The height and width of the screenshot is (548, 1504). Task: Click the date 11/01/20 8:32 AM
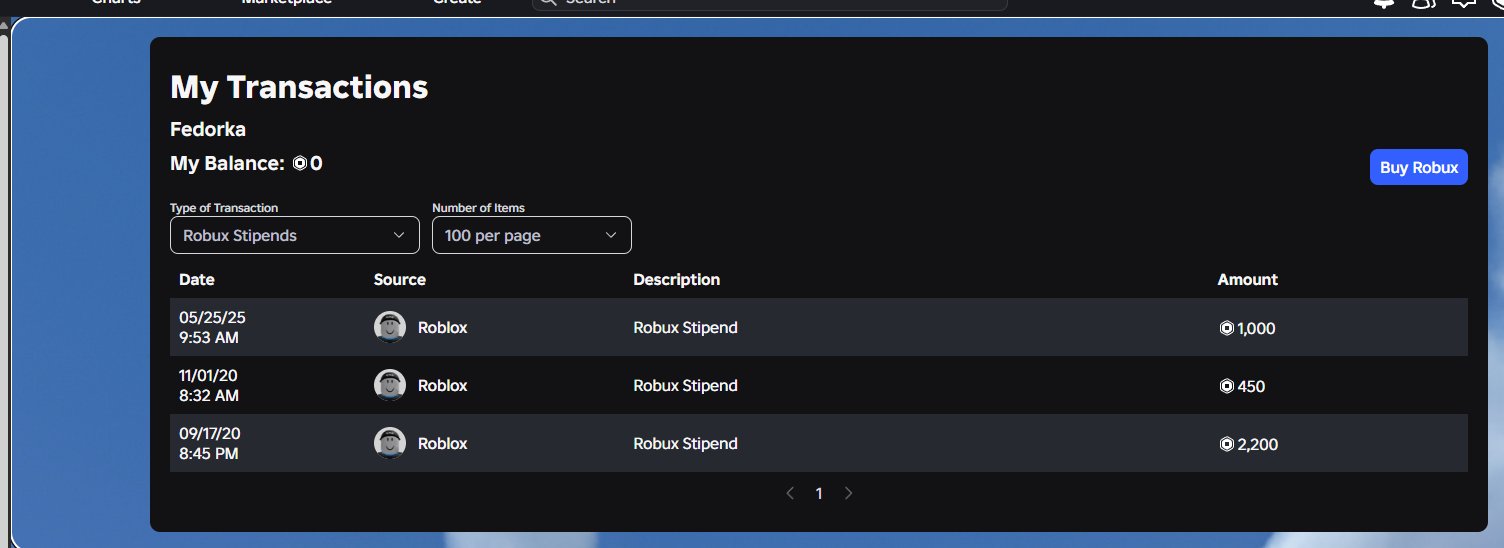[209, 385]
